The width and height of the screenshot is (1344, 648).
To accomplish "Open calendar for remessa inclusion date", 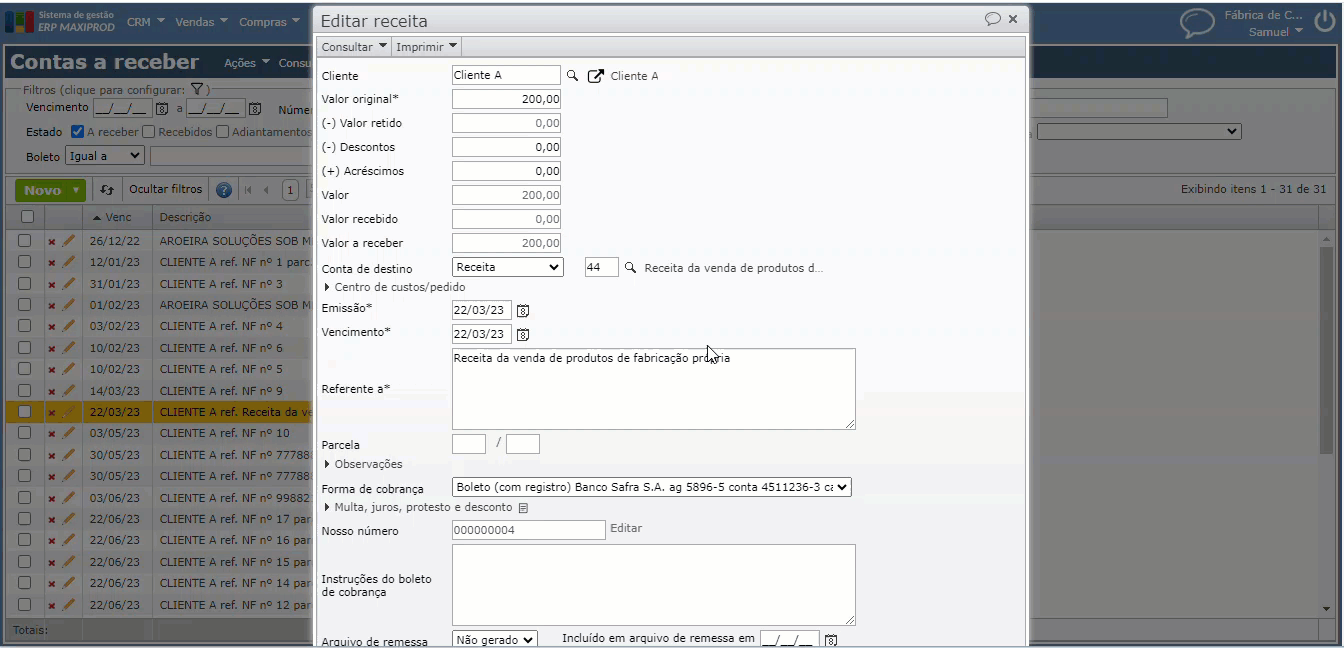I will pyautogui.click(x=830, y=639).
